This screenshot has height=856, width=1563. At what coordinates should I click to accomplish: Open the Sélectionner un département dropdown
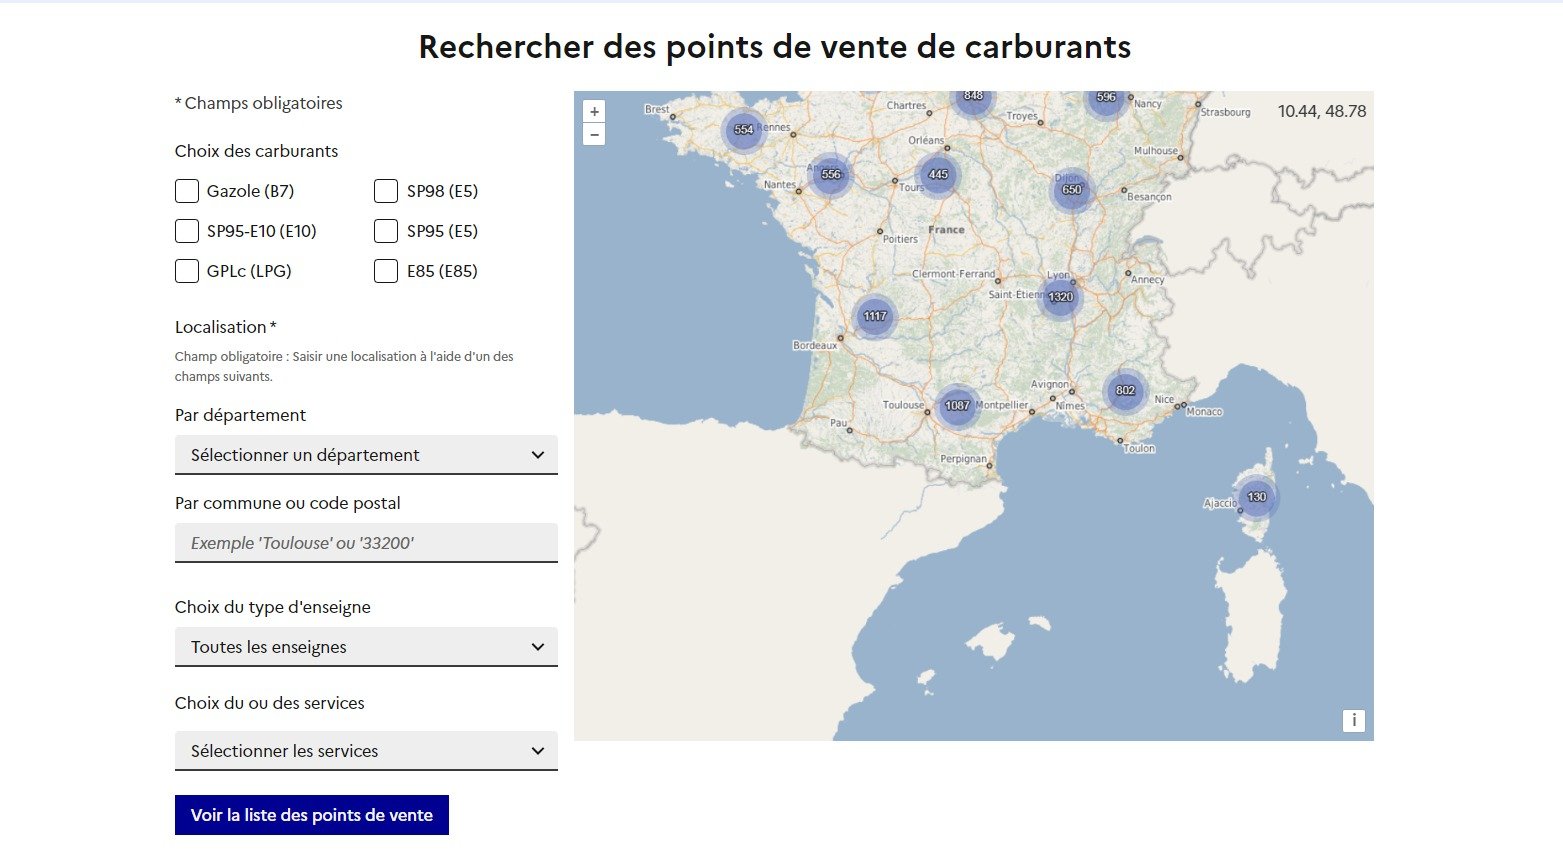coord(366,455)
